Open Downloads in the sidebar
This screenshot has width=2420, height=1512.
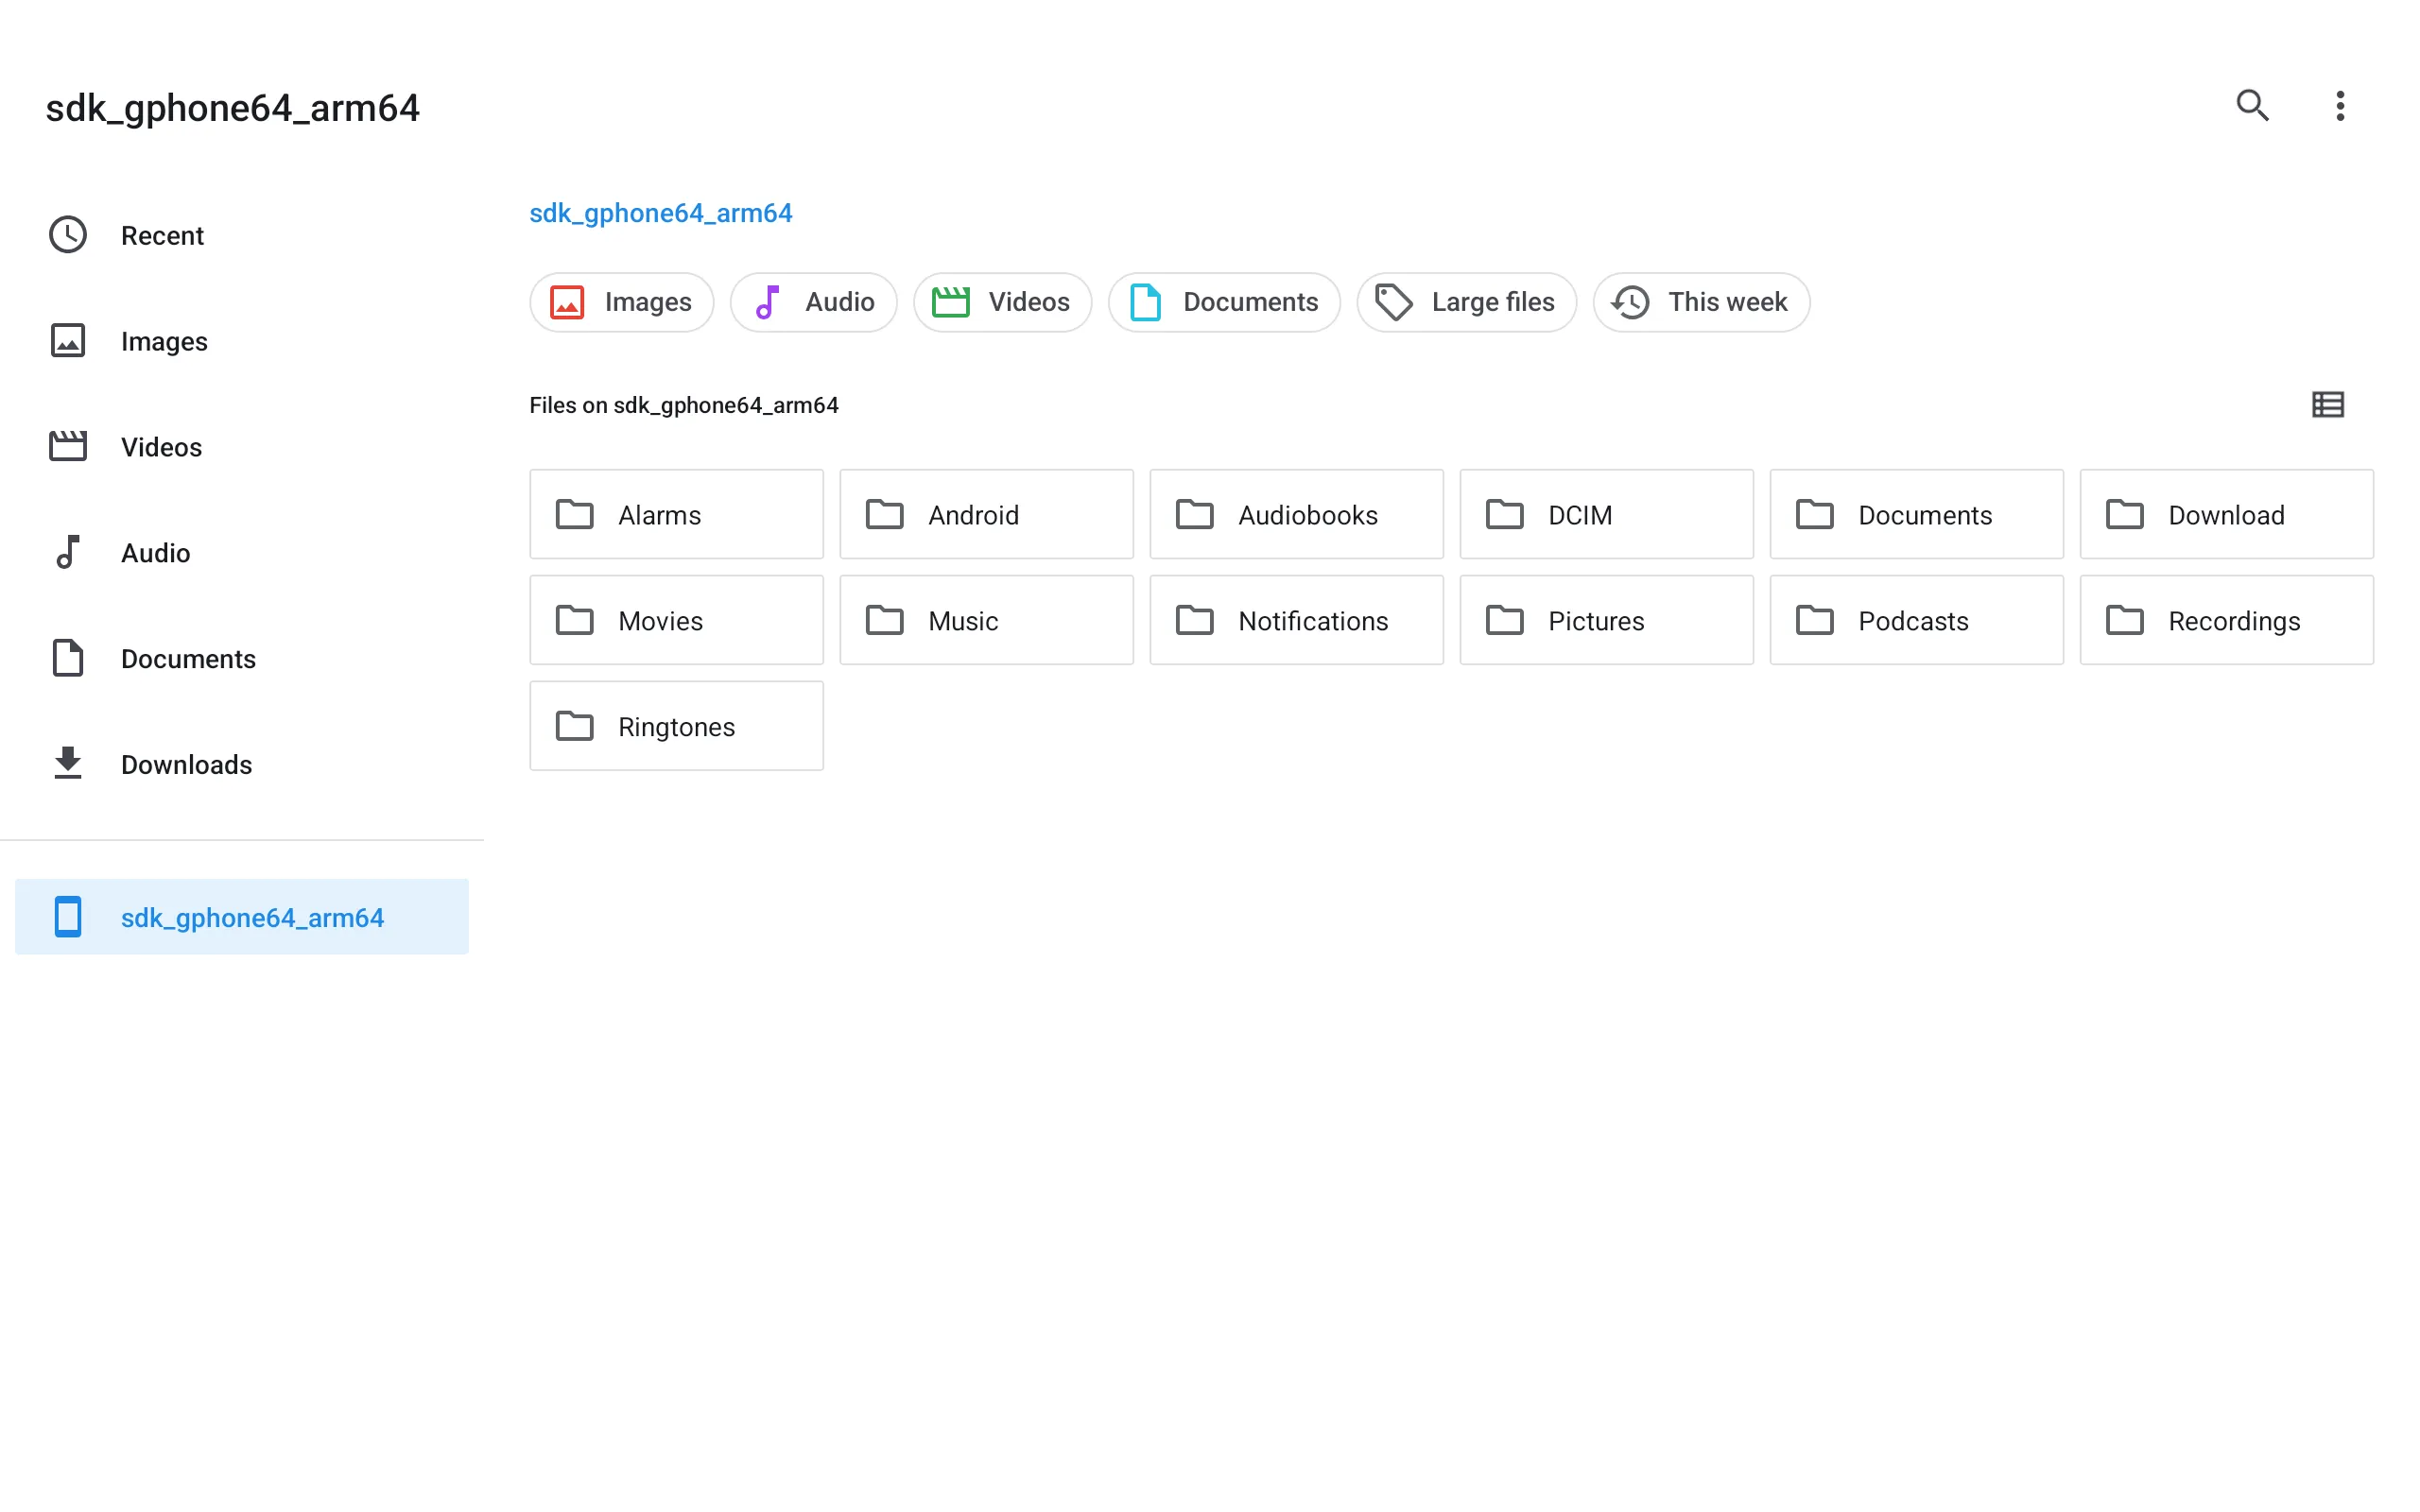pos(242,765)
